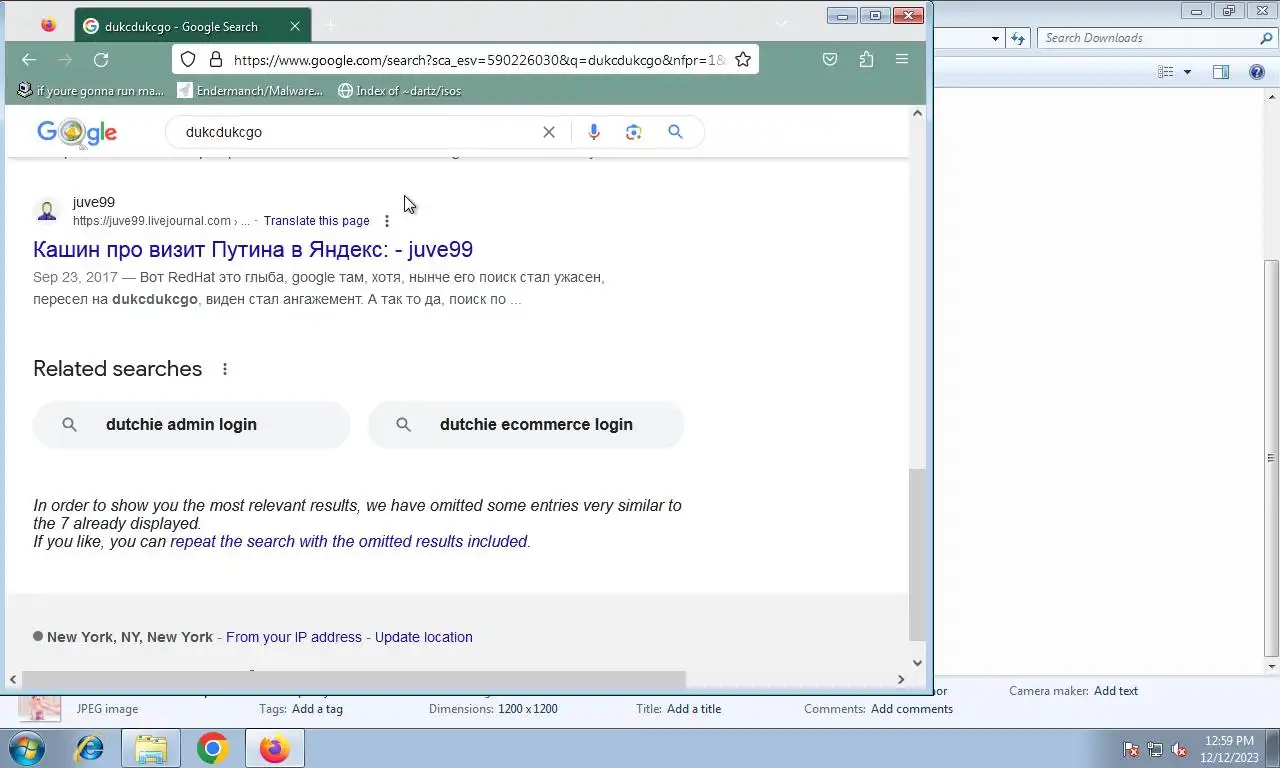The height and width of the screenshot is (768, 1280).
Task: Click the juve99 site avatar icon
Action: 47,211
